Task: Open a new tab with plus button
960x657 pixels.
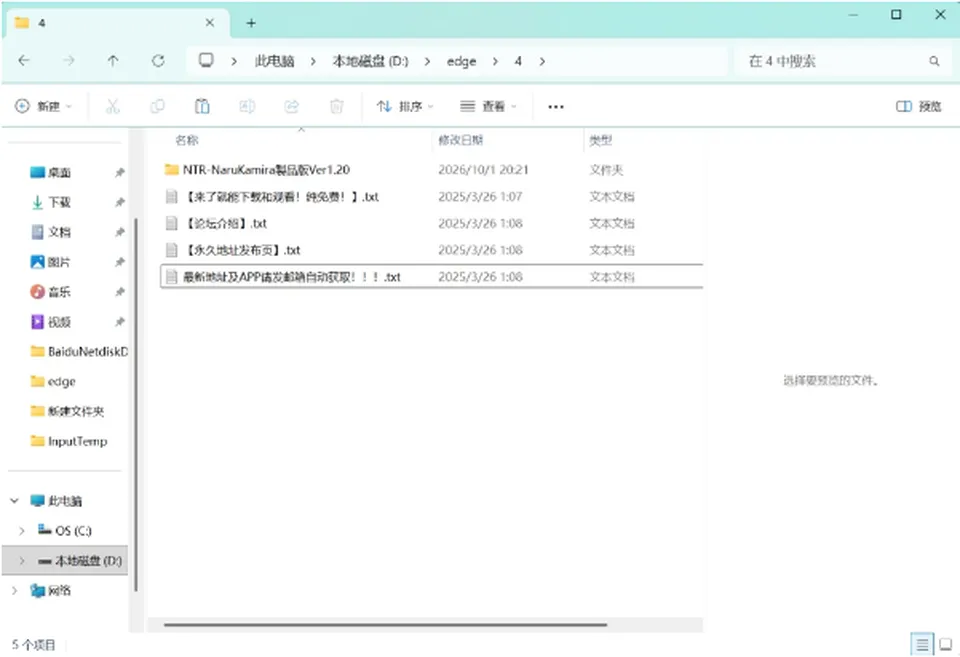Action: [x=251, y=23]
